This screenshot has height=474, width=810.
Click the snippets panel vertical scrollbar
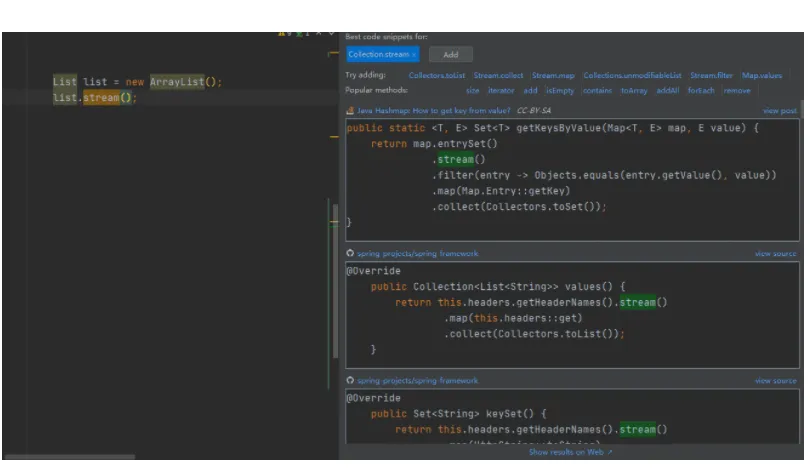click(x=802, y=108)
